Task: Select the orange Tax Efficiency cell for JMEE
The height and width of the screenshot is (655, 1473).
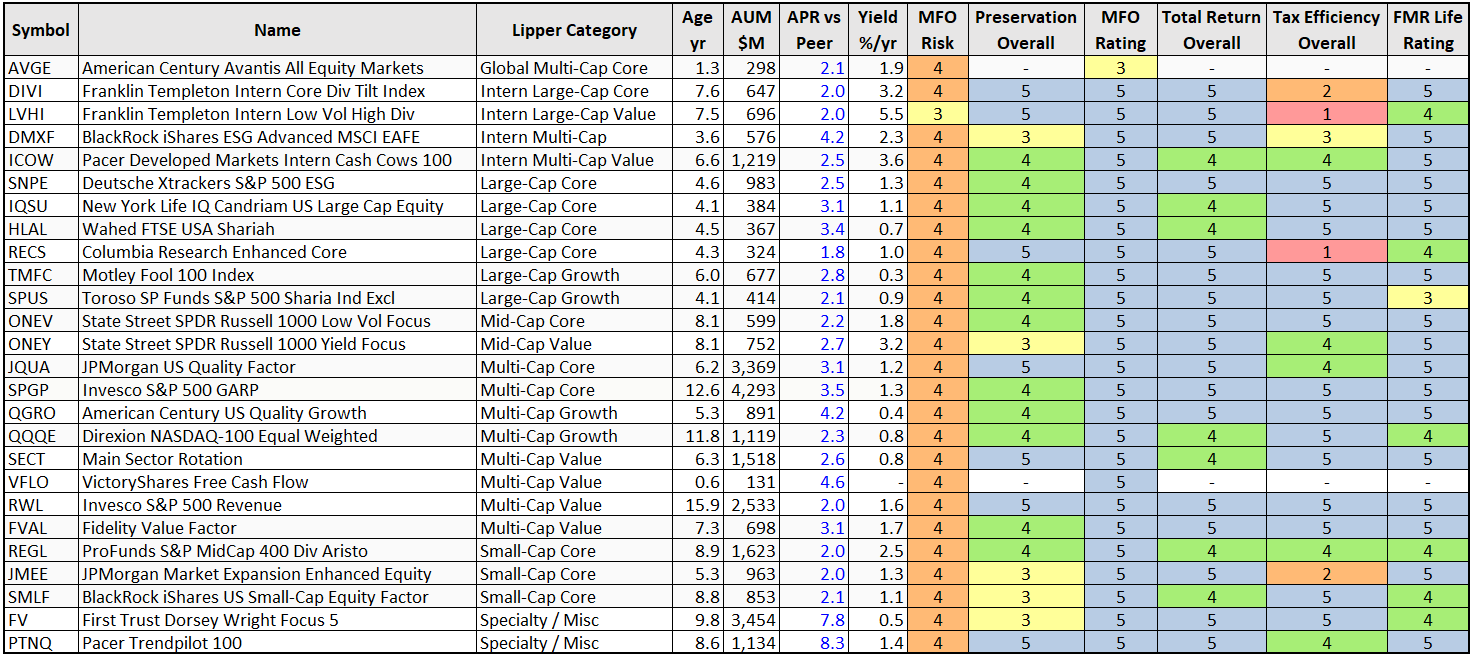Action: (x=1328, y=574)
